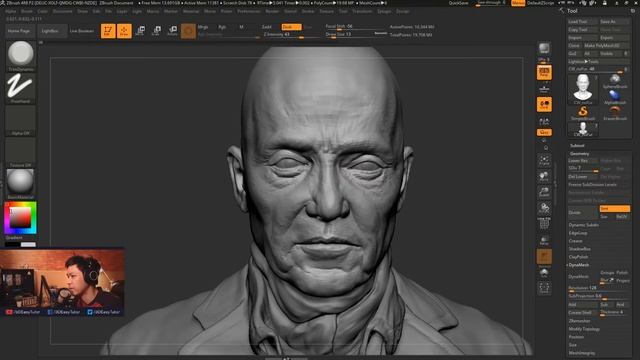This screenshot has height=360, width=640.
Task: Open the Render menu
Action: point(272,11)
